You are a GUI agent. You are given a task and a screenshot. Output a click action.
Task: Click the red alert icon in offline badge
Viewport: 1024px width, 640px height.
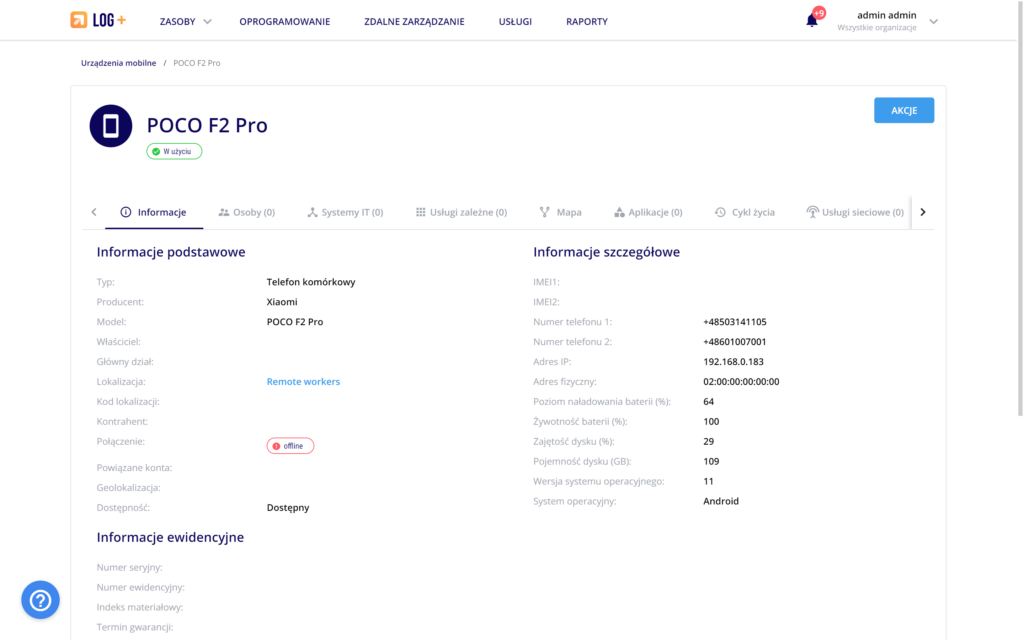point(276,446)
